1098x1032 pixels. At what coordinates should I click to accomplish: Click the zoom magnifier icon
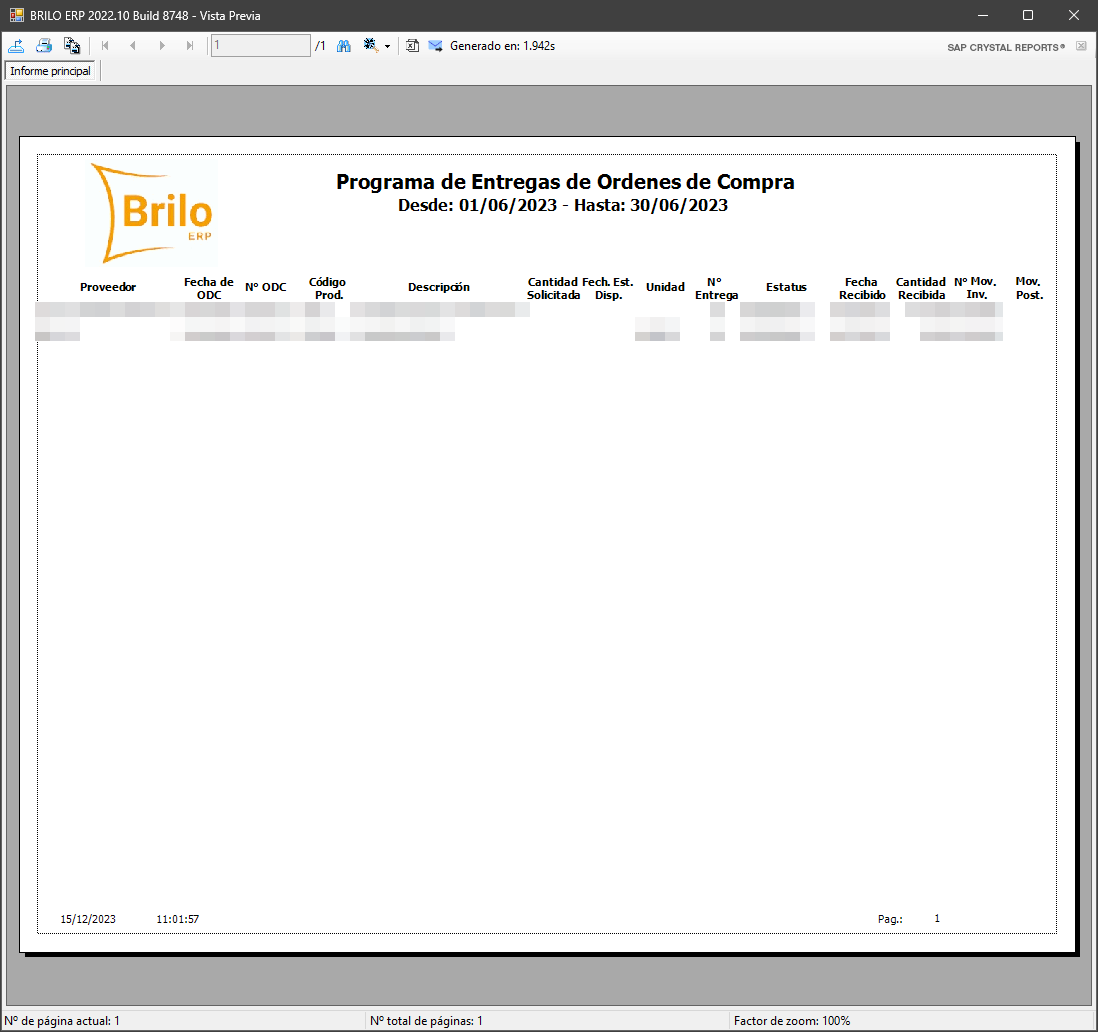point(369,45)
